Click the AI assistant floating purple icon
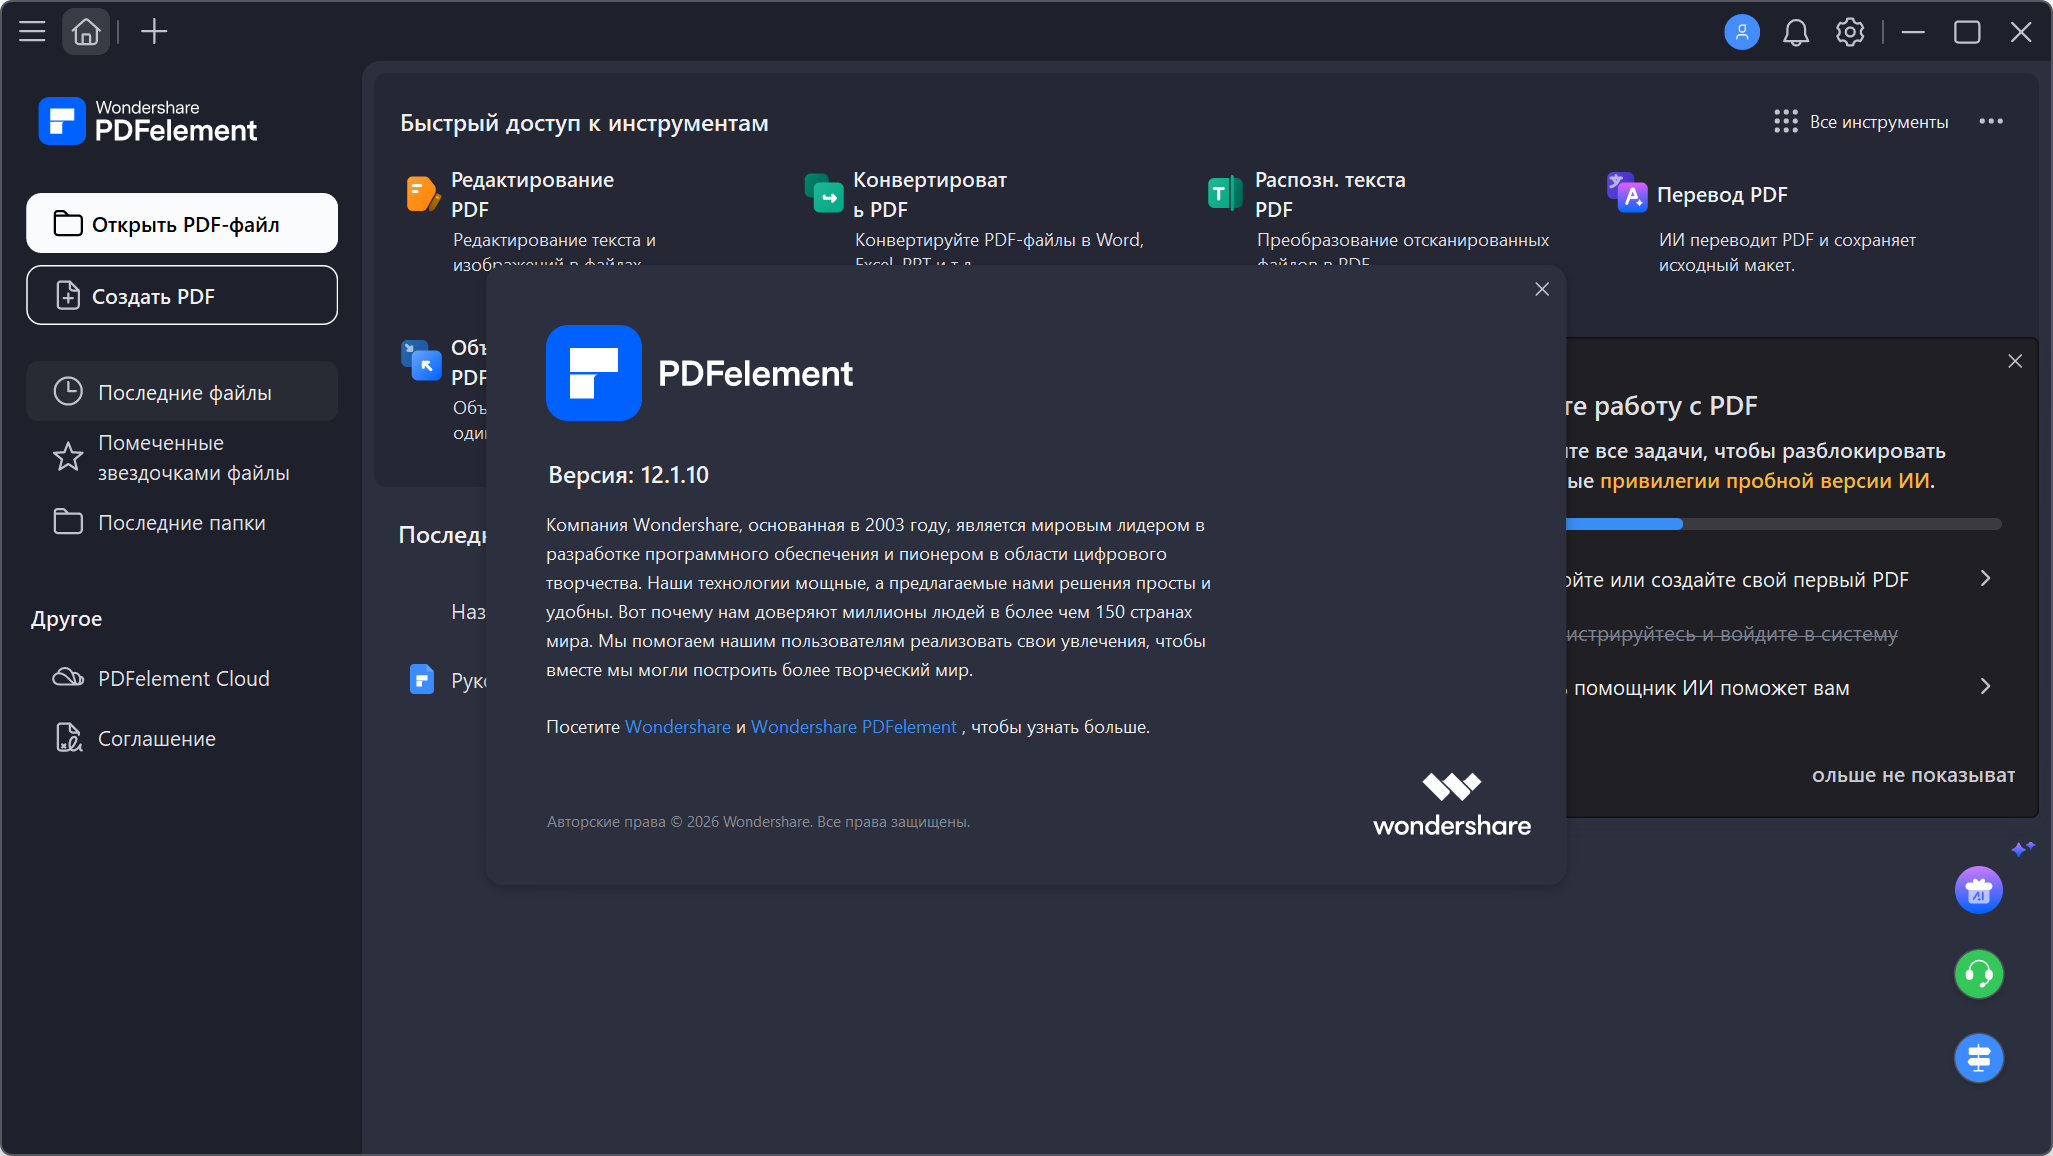Screen dimensions: 2053x1156 tap(1978, 890)
